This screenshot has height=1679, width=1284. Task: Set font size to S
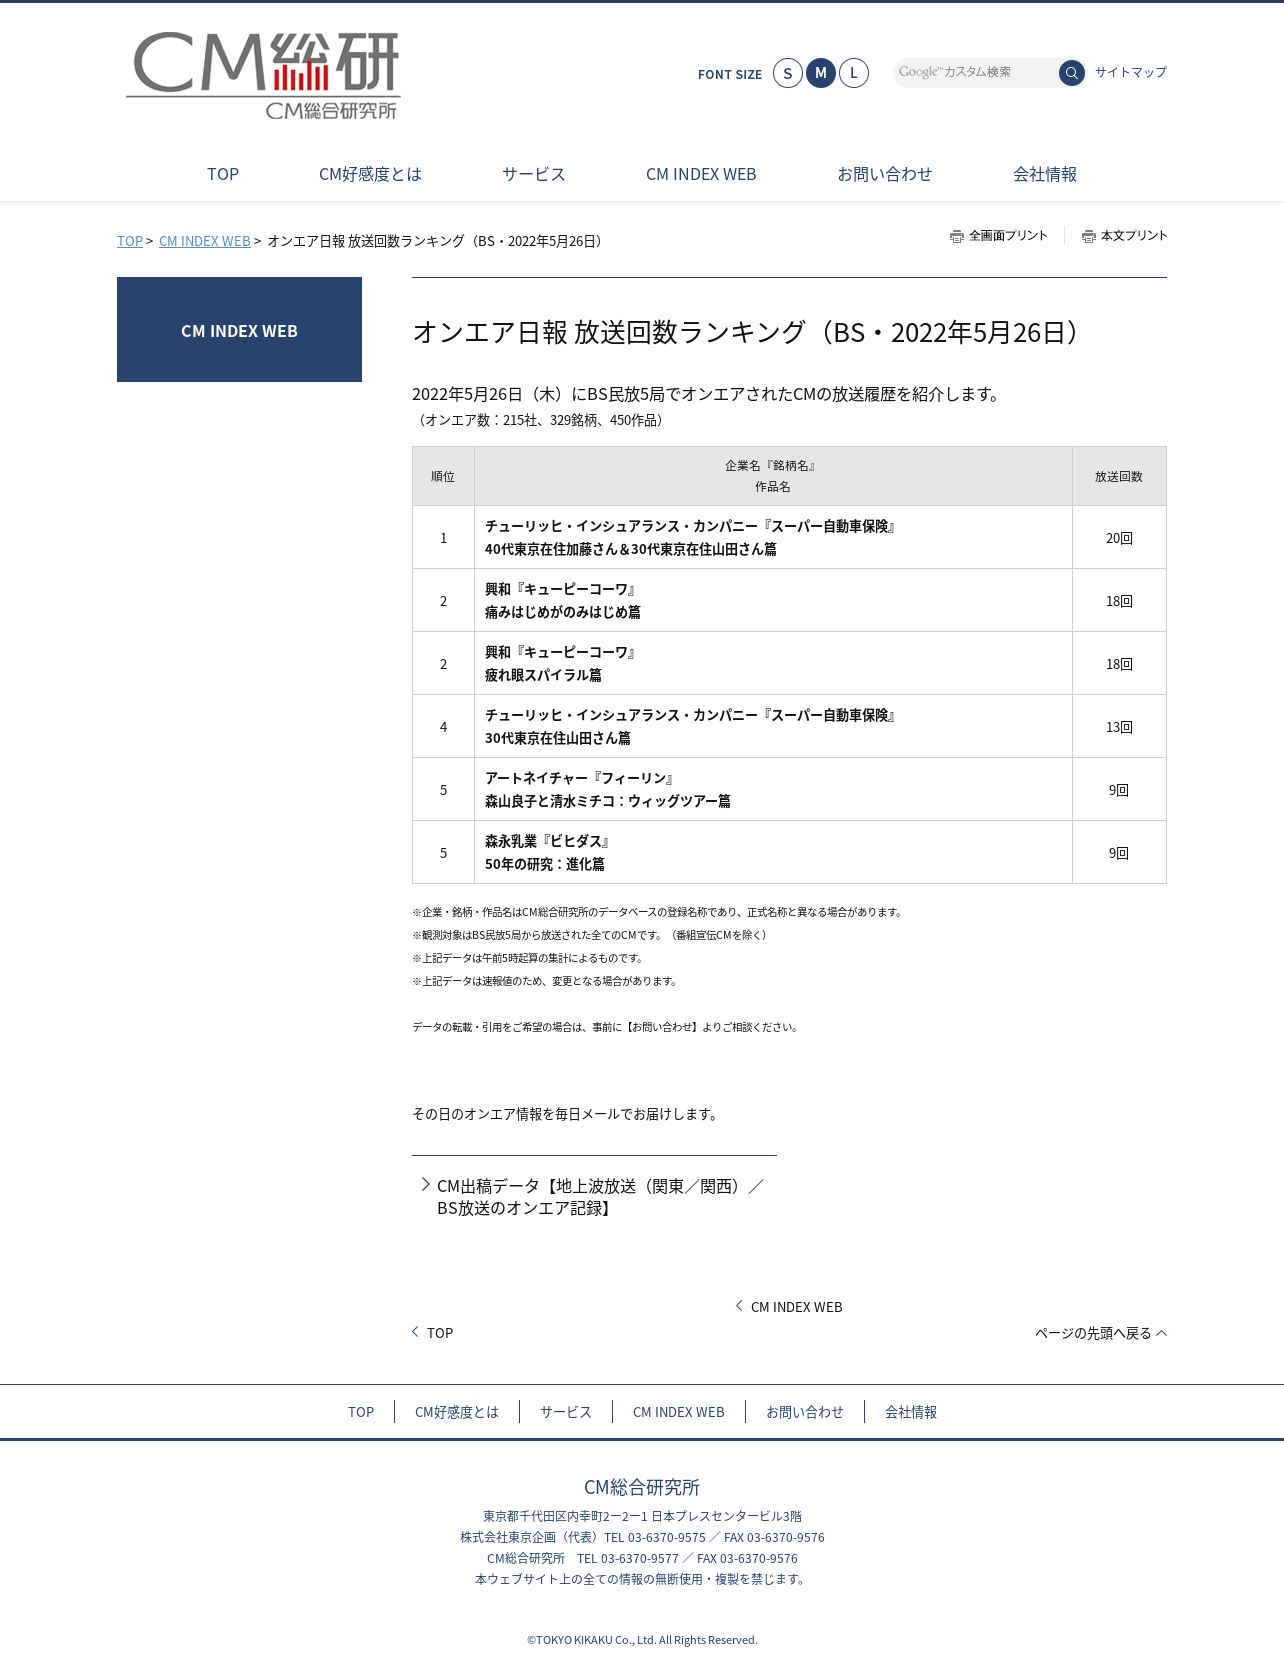(788, 73)
